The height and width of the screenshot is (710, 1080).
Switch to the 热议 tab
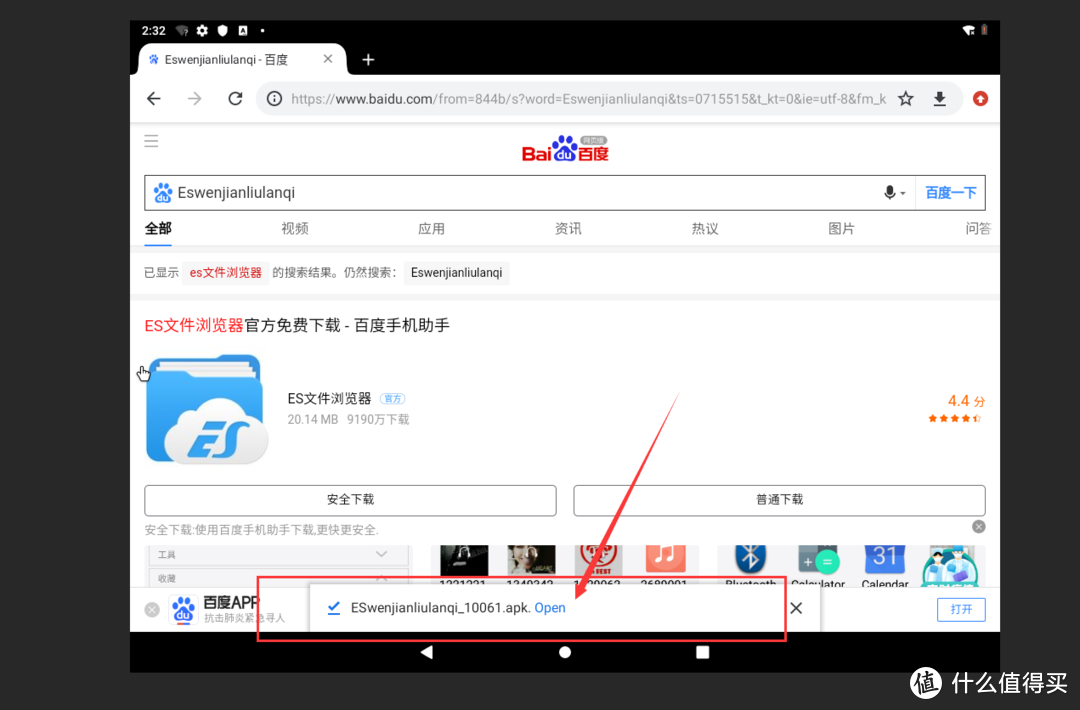[705, 229]
